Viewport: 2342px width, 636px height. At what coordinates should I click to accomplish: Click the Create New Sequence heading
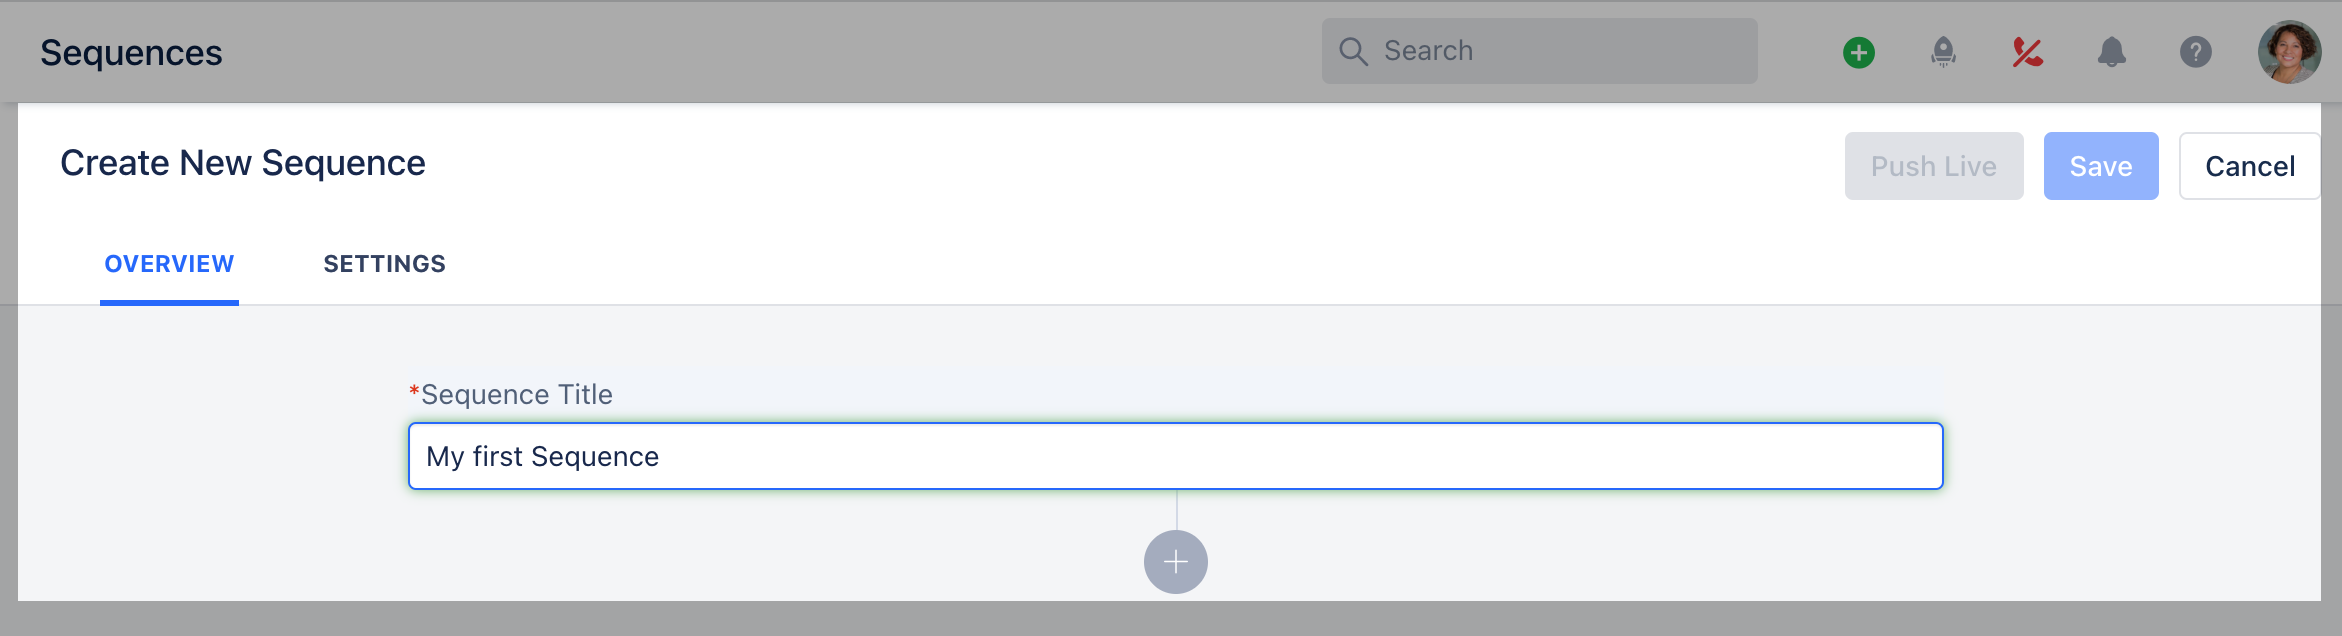[243, 163]
